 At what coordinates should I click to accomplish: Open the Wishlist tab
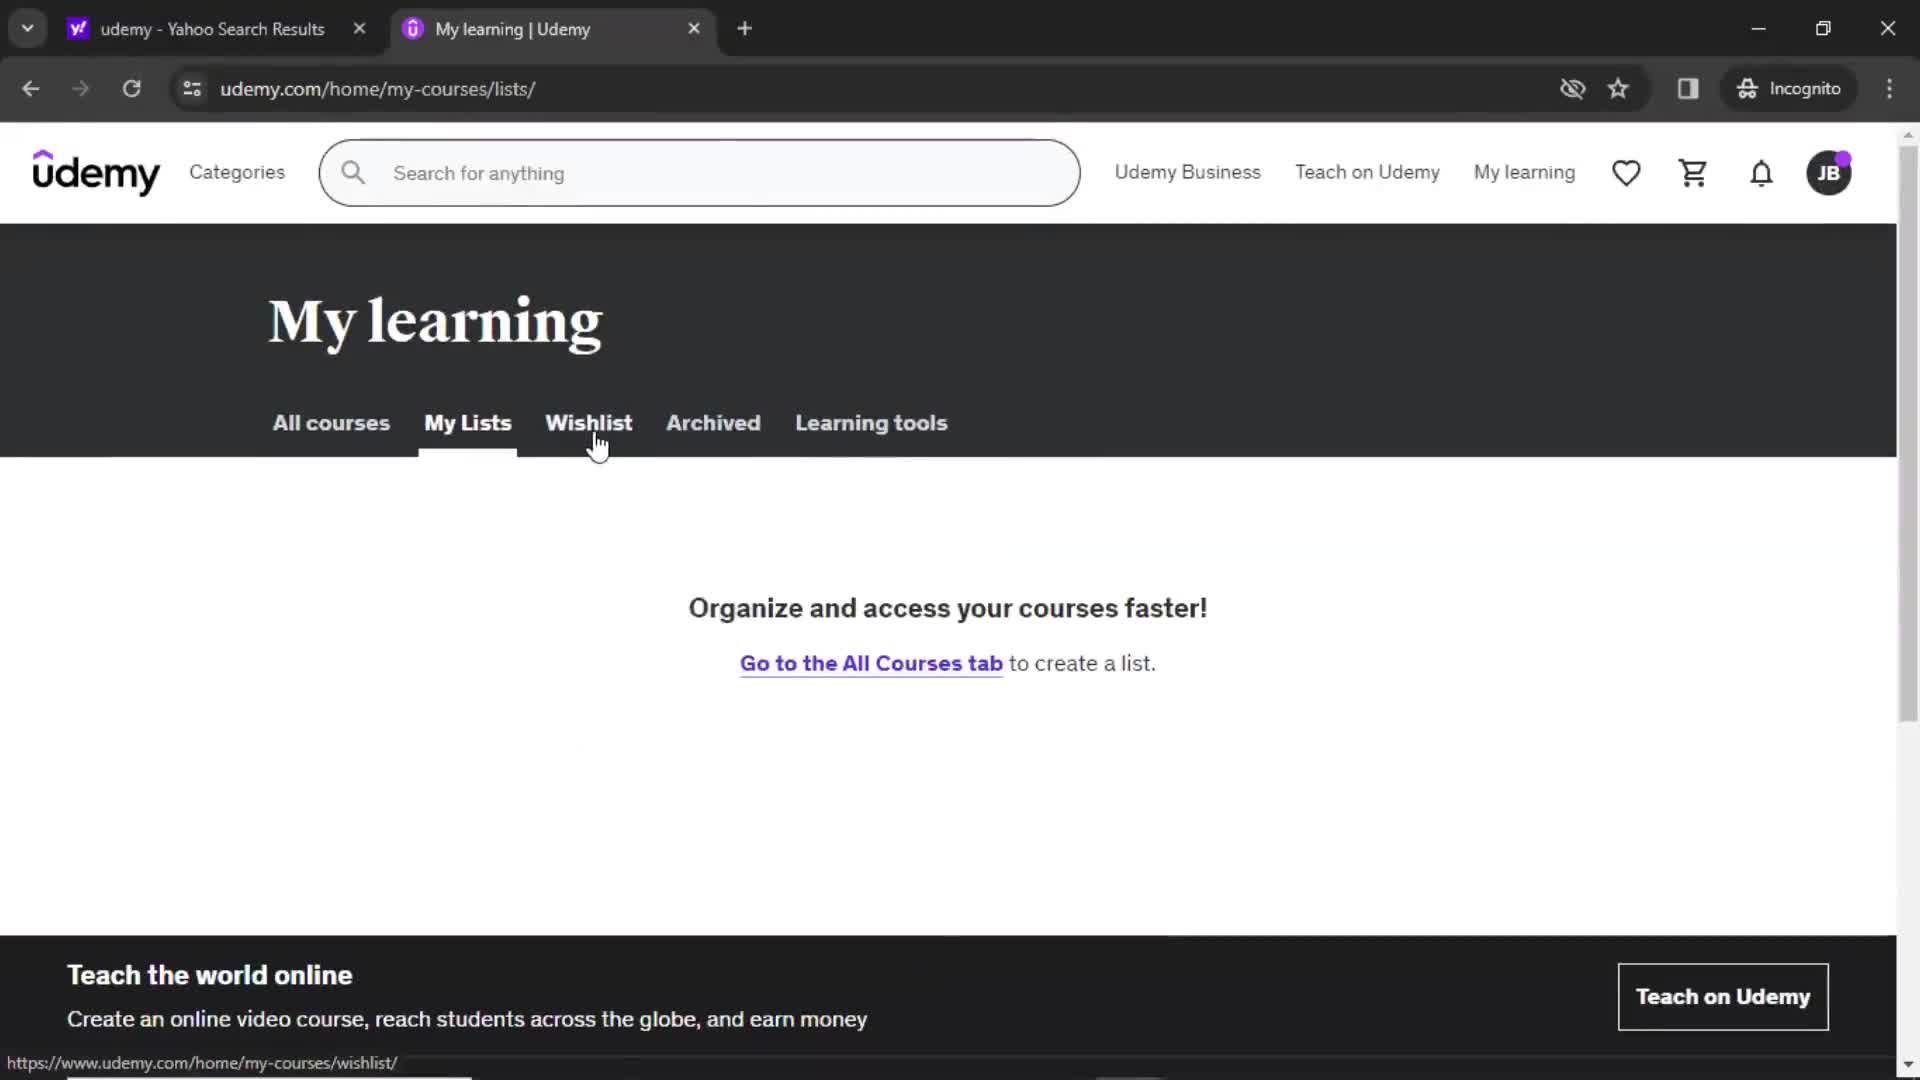pyautogui.click(x=588, y=423)
